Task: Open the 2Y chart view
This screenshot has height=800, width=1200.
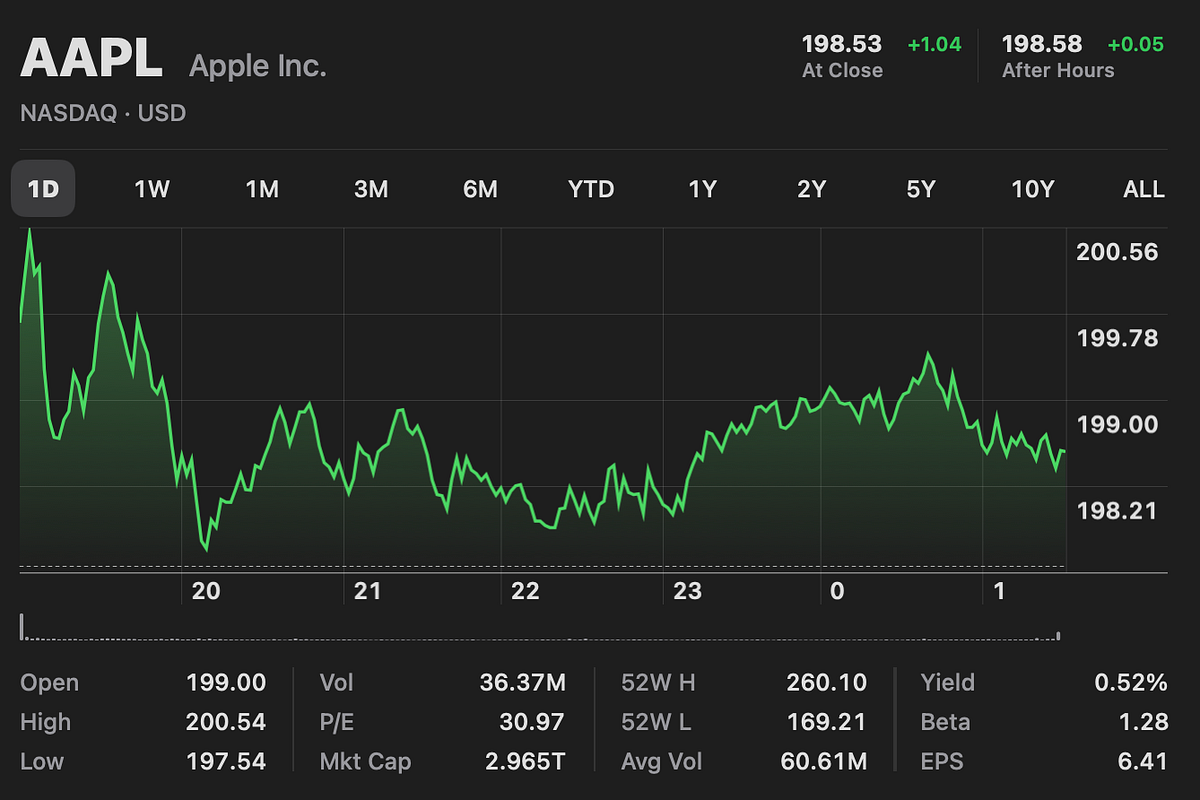Action: (811, 188)
